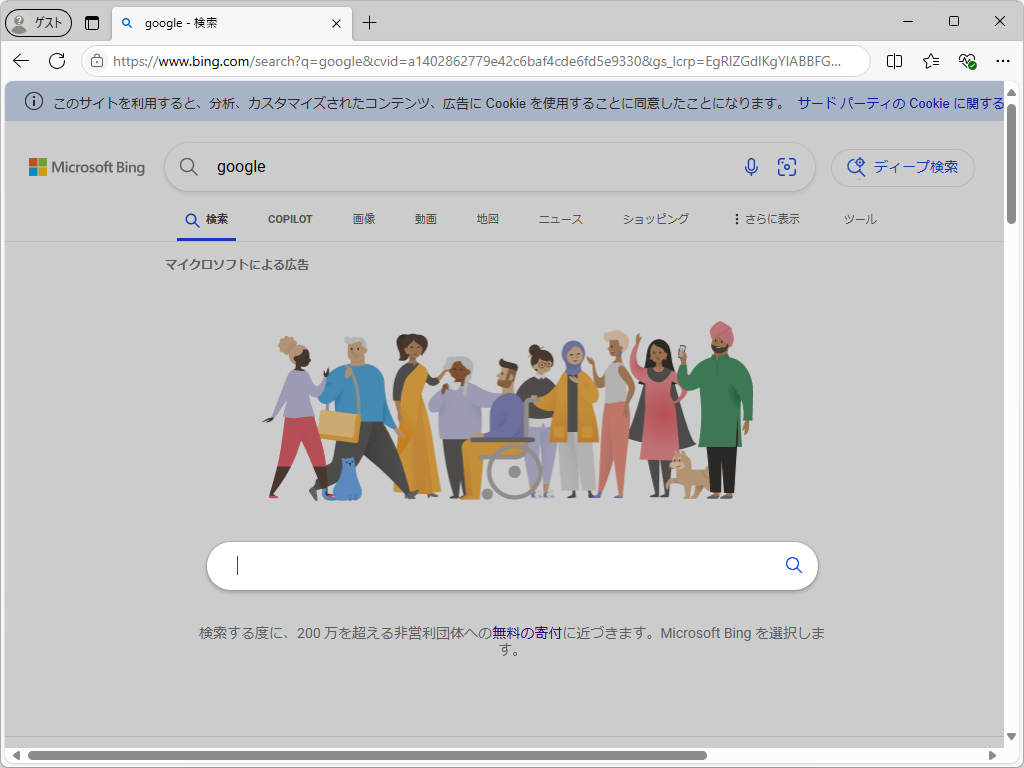Open split screen view
The width and height of the screenshot is (1024, 768).
(x=894, y=61)
